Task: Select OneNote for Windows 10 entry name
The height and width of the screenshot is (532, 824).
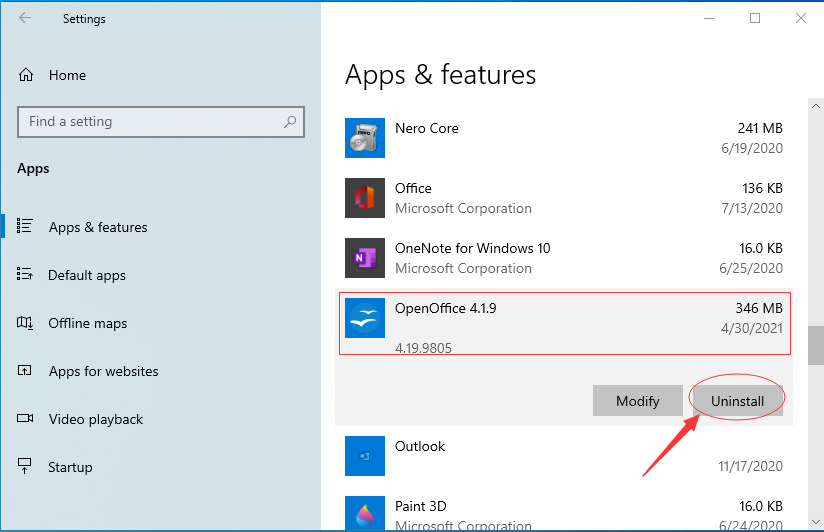Action: [472, 248]
